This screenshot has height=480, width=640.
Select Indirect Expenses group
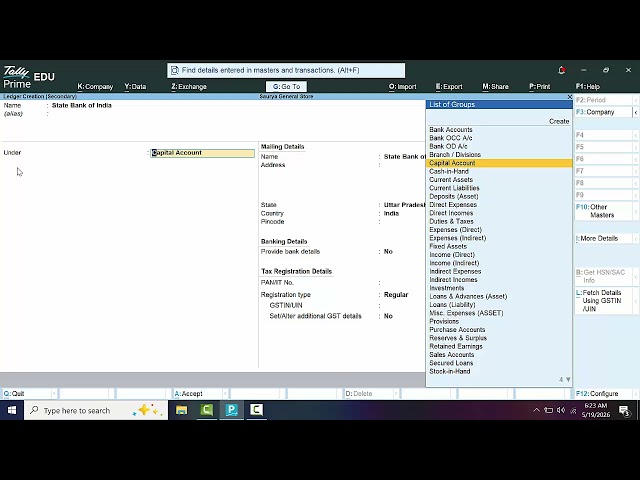pyautogui.click(x=499, y=271)
